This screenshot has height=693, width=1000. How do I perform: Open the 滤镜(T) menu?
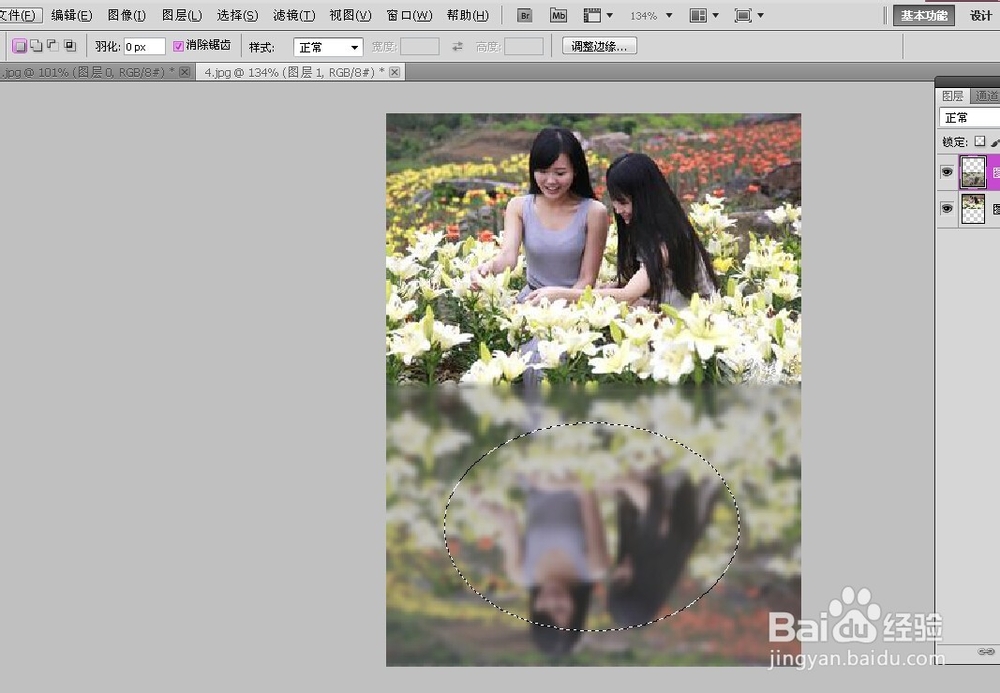[294, 15]
